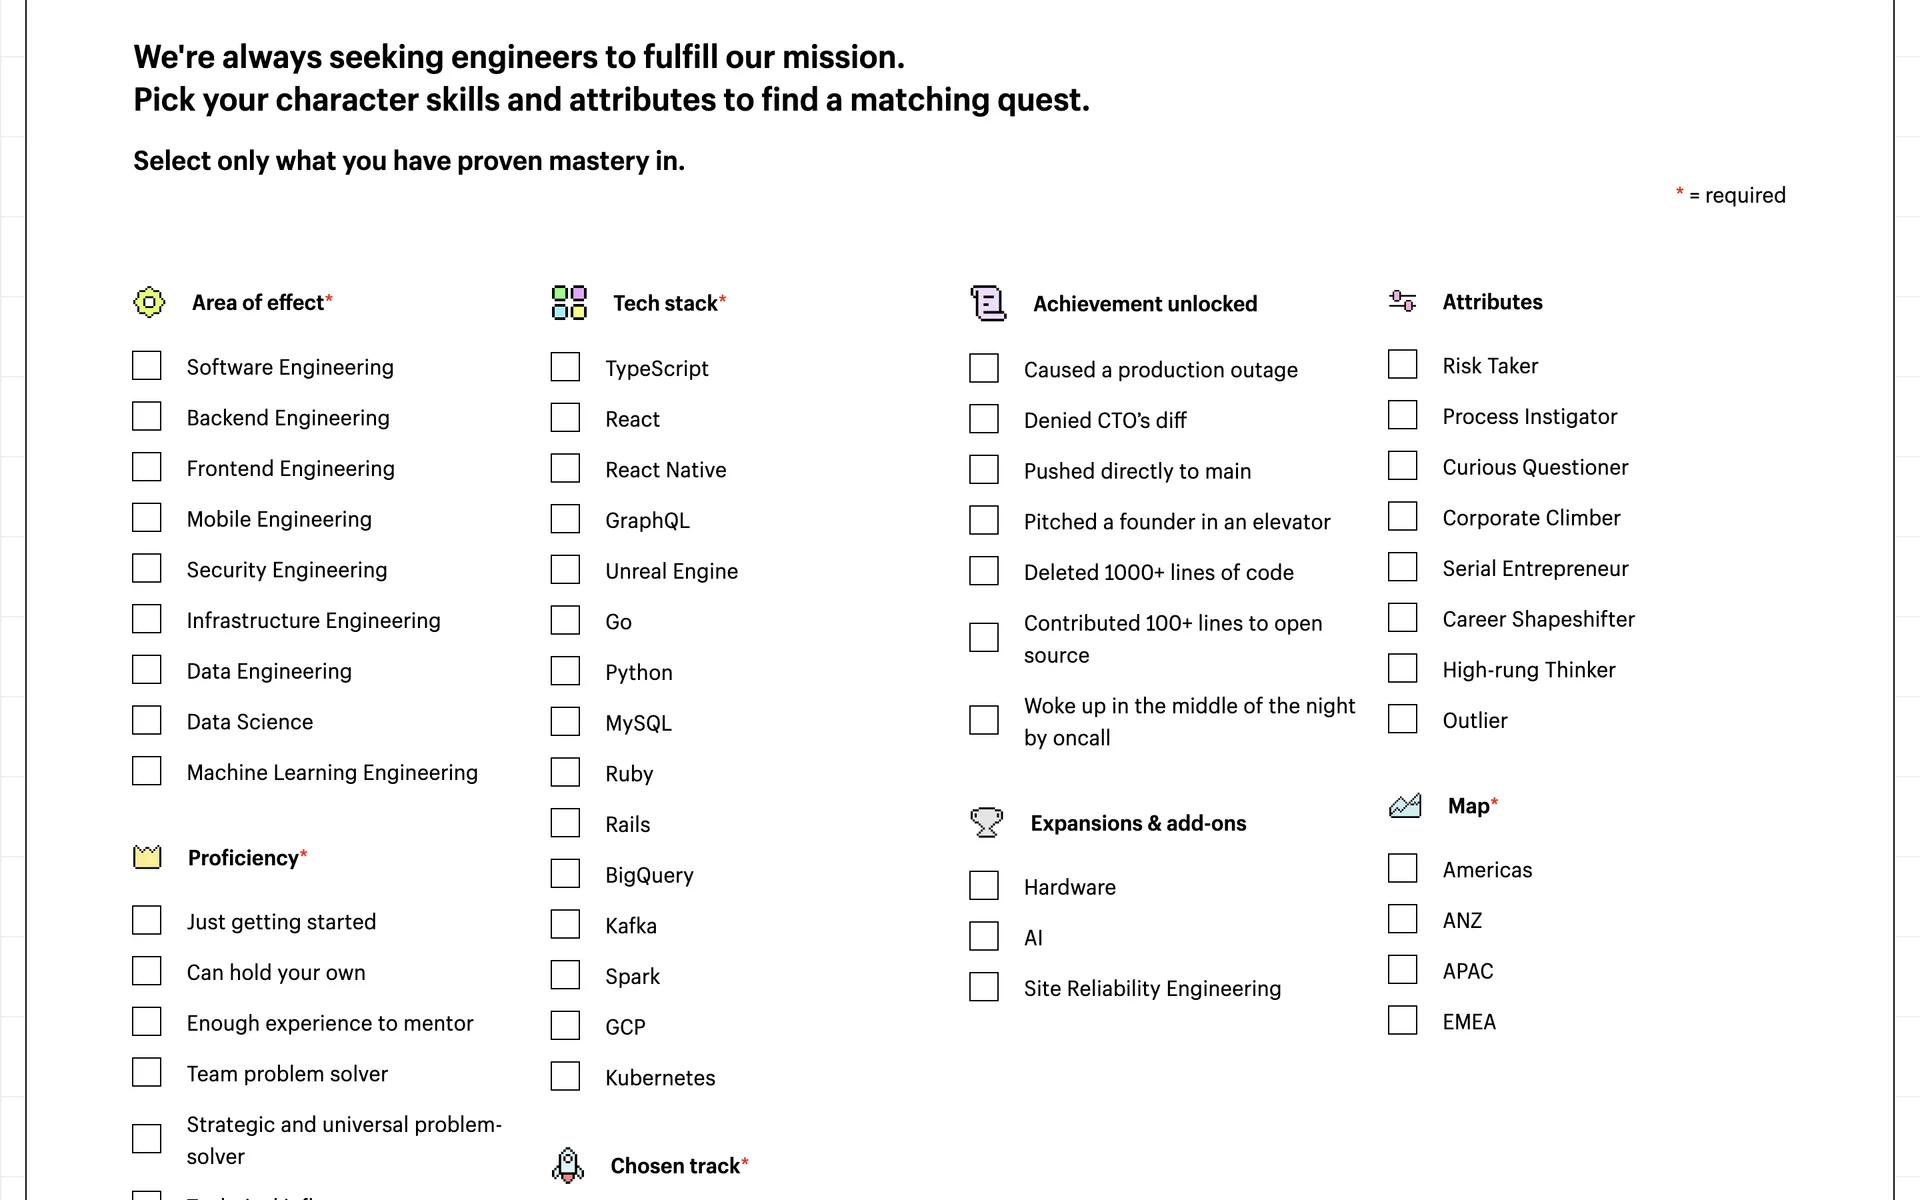
Task: Check the Site Reliability Engineering checkbox
Action: 984,987
